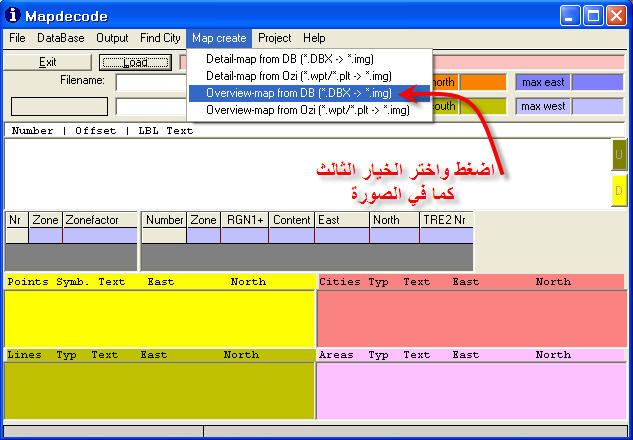Click the max east value field

[598, 82]
